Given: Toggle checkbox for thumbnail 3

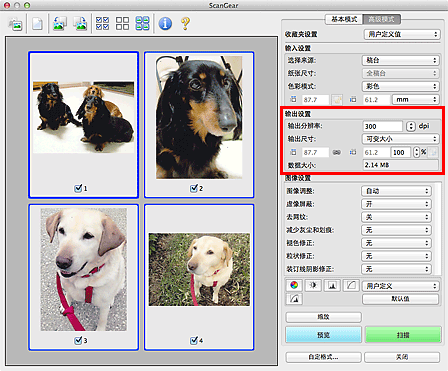Looking at the screenshot, I should coord(78,340).
